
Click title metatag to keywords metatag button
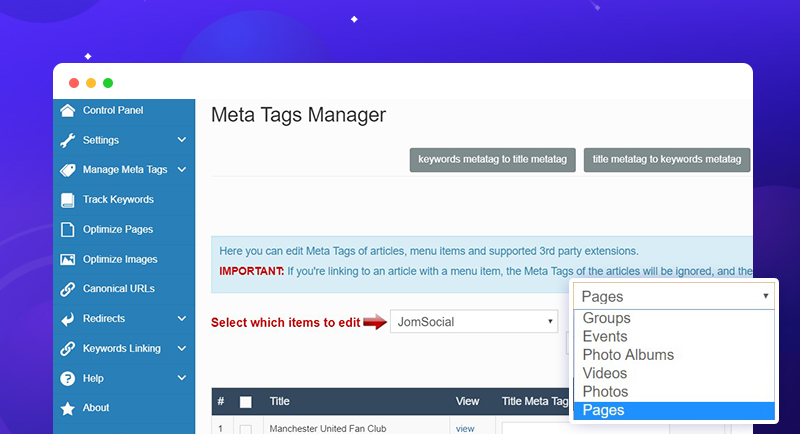pos(666,160)
